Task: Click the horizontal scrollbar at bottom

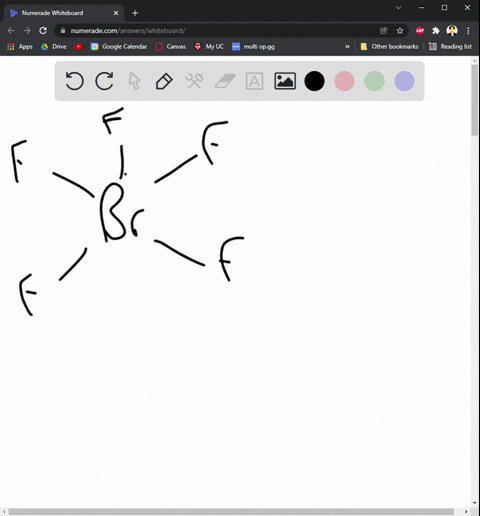Action: point(231,512)
